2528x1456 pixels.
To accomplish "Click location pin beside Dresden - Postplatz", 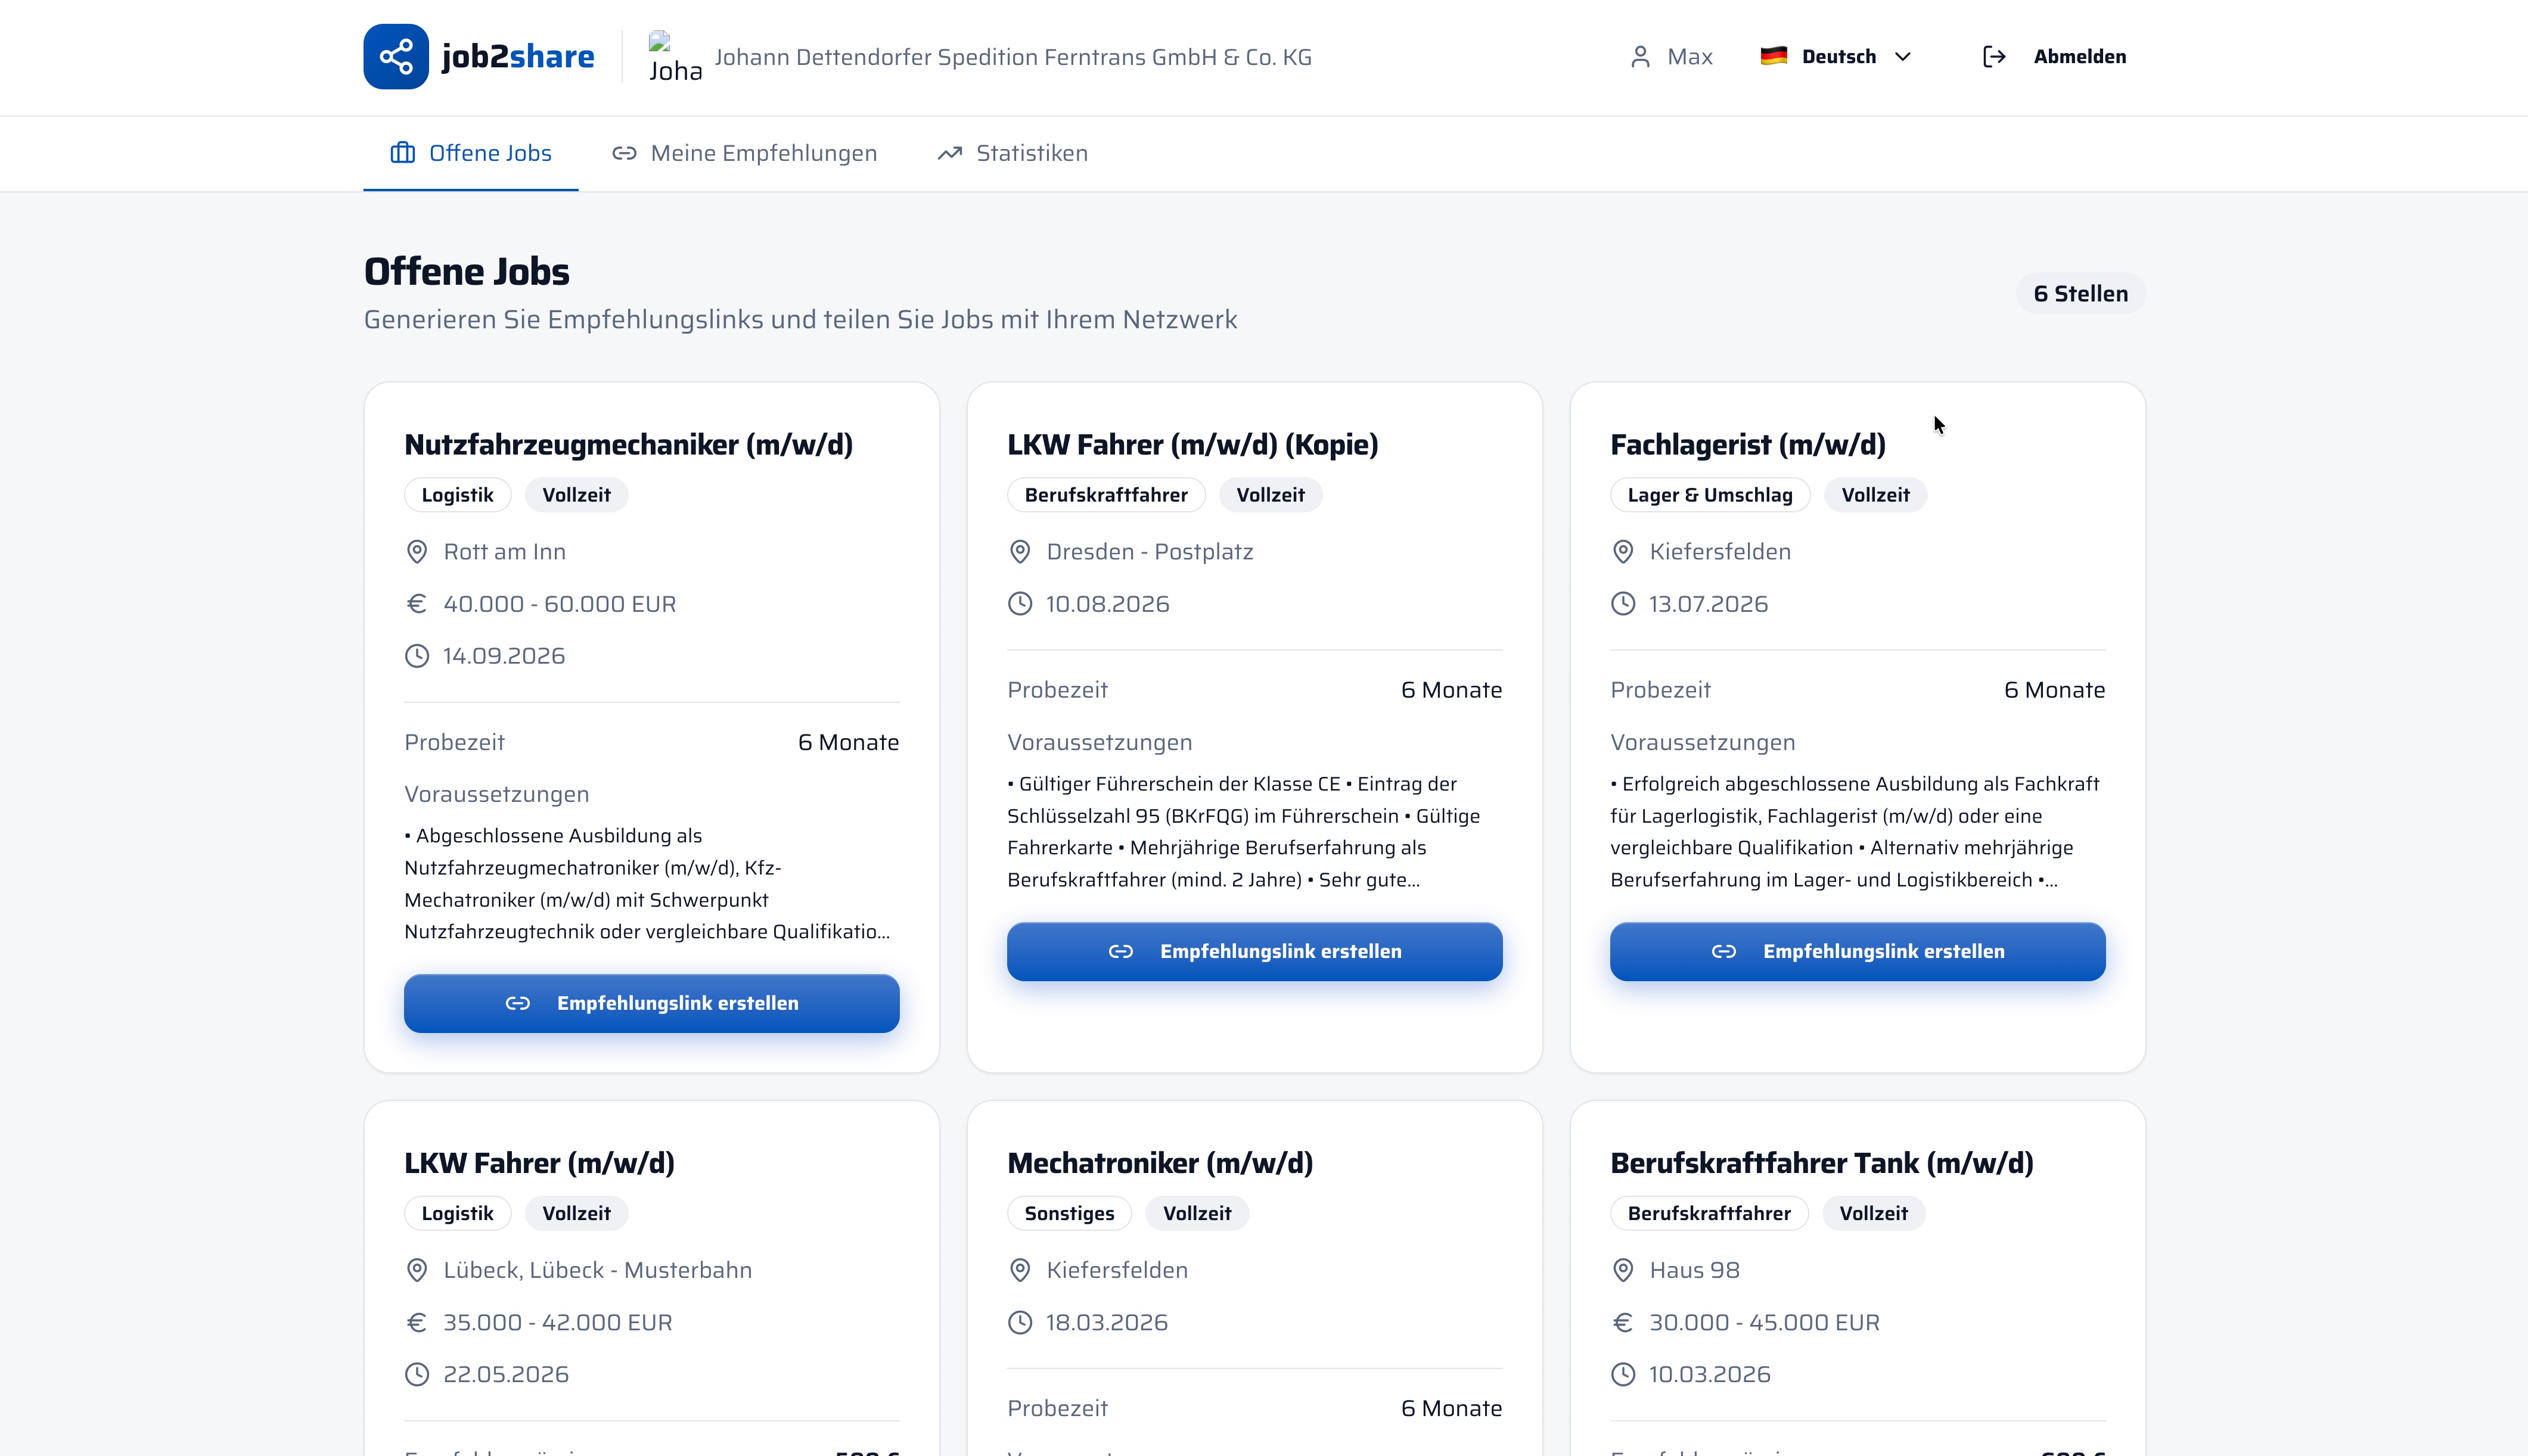I will point(1020,552).
